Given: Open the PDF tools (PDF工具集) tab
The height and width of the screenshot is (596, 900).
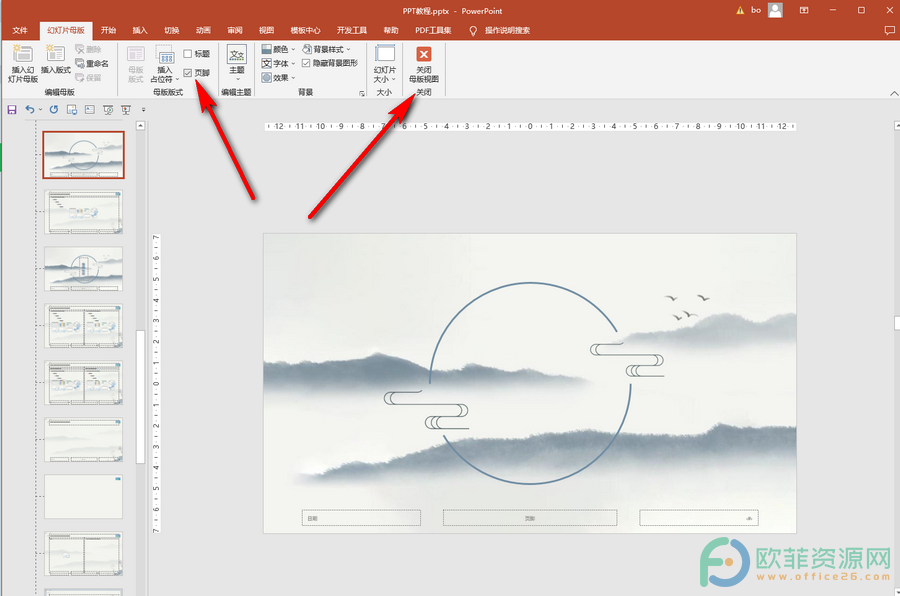Looking at the screenshot, I should click(x=433, y=30).
